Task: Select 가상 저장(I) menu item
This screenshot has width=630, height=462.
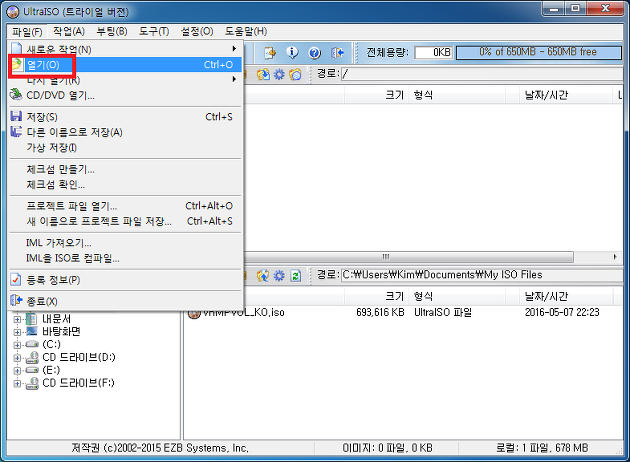Action: coord(125,147)
